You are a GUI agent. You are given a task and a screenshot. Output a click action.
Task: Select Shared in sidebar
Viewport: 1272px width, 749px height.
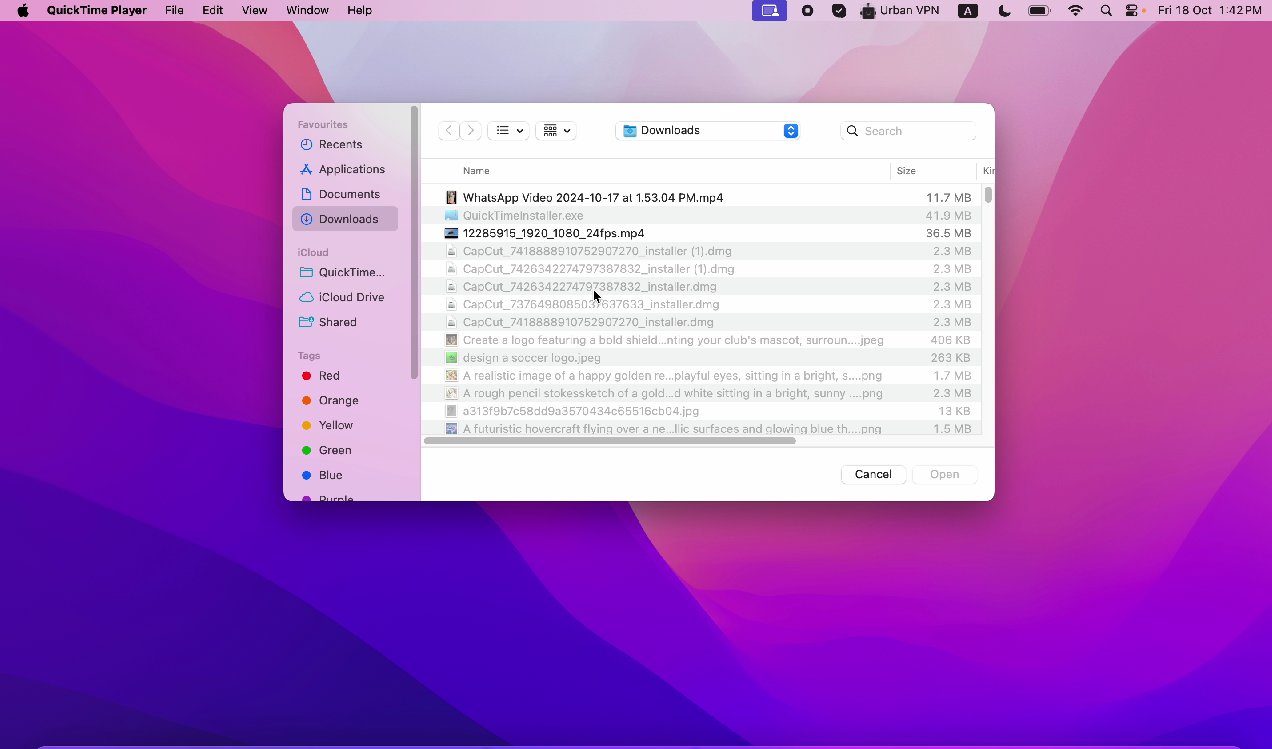(345, 322)
